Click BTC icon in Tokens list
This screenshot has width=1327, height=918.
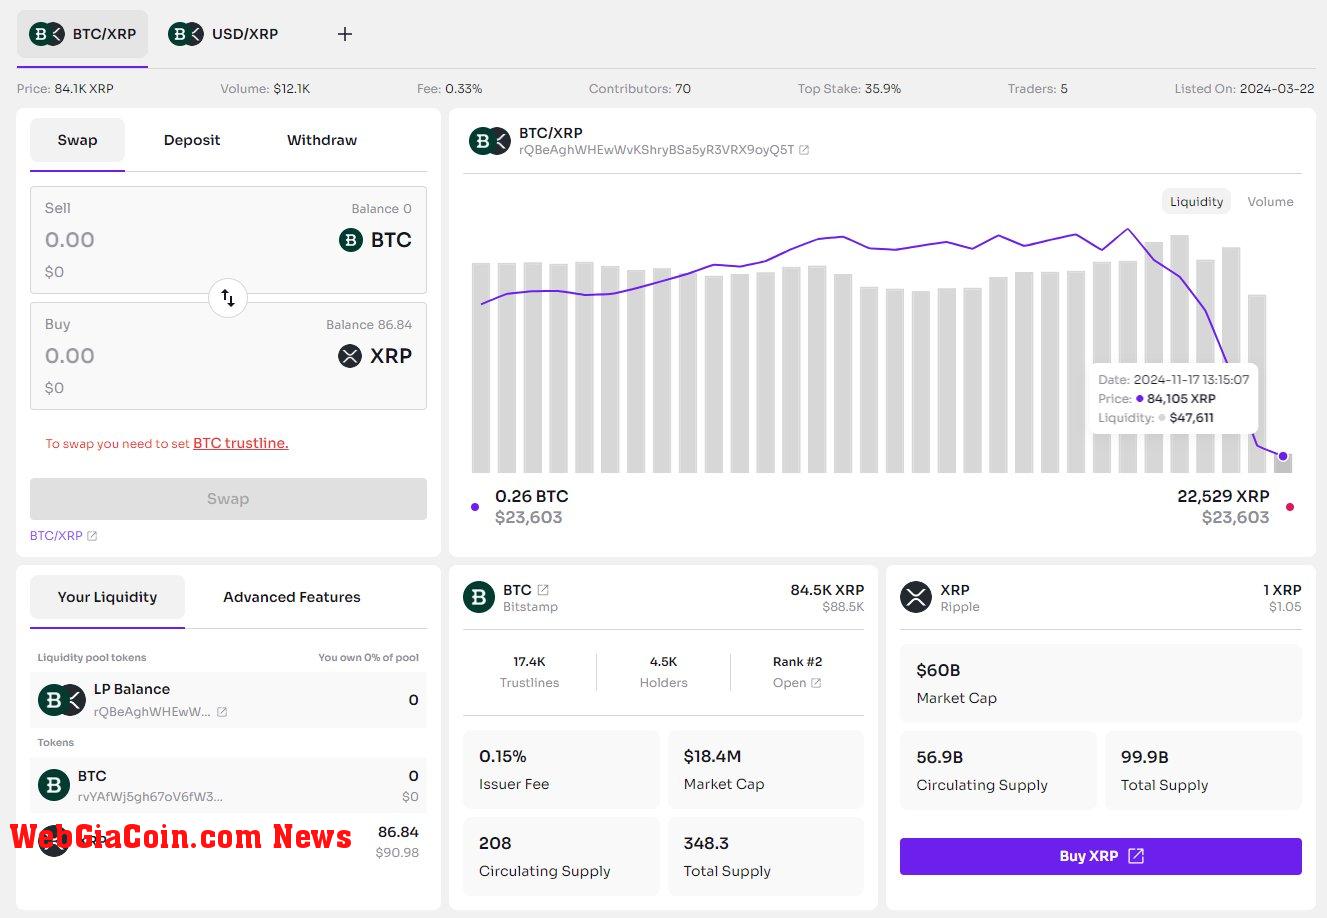[54, 785]
